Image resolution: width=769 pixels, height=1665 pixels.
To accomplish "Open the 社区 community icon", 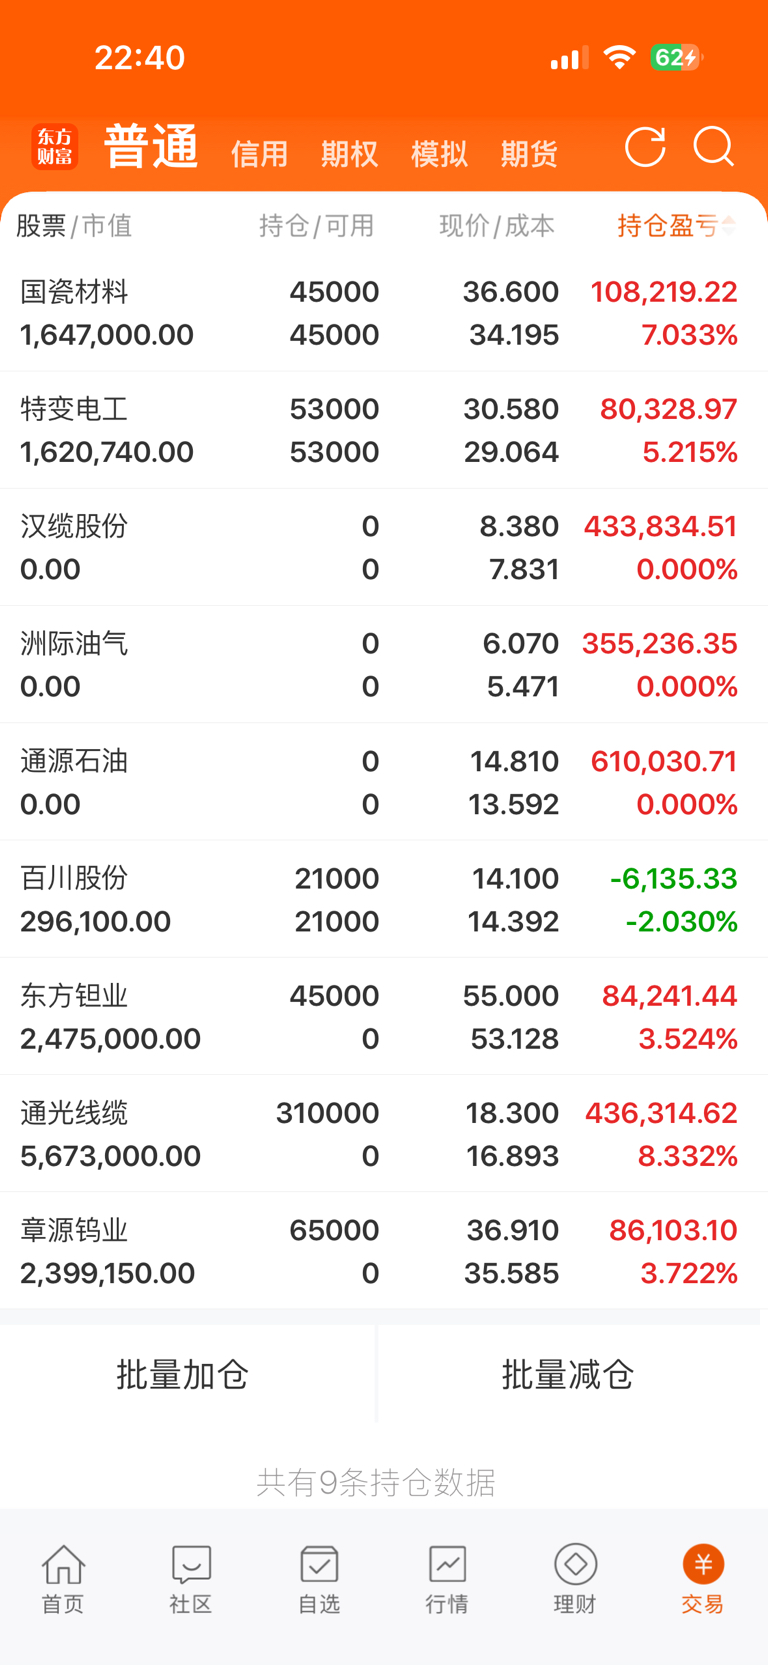I will (191, 1565).
